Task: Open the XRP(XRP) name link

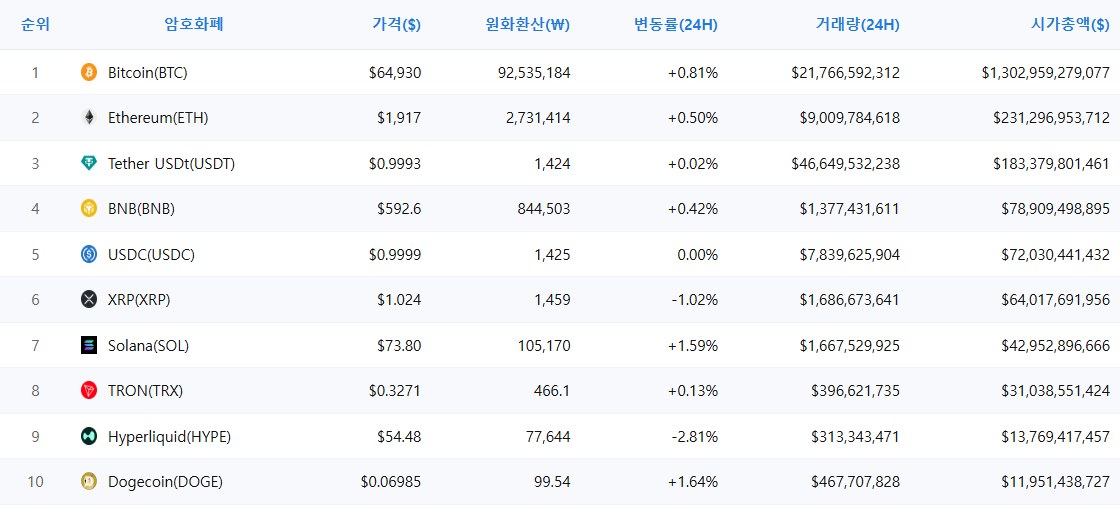Action: [x=139, y=300]
